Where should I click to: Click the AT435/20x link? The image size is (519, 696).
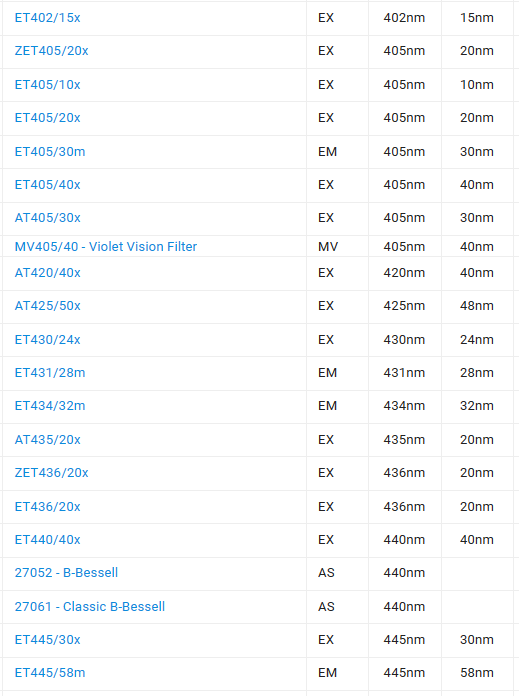(x=48, y=439)
